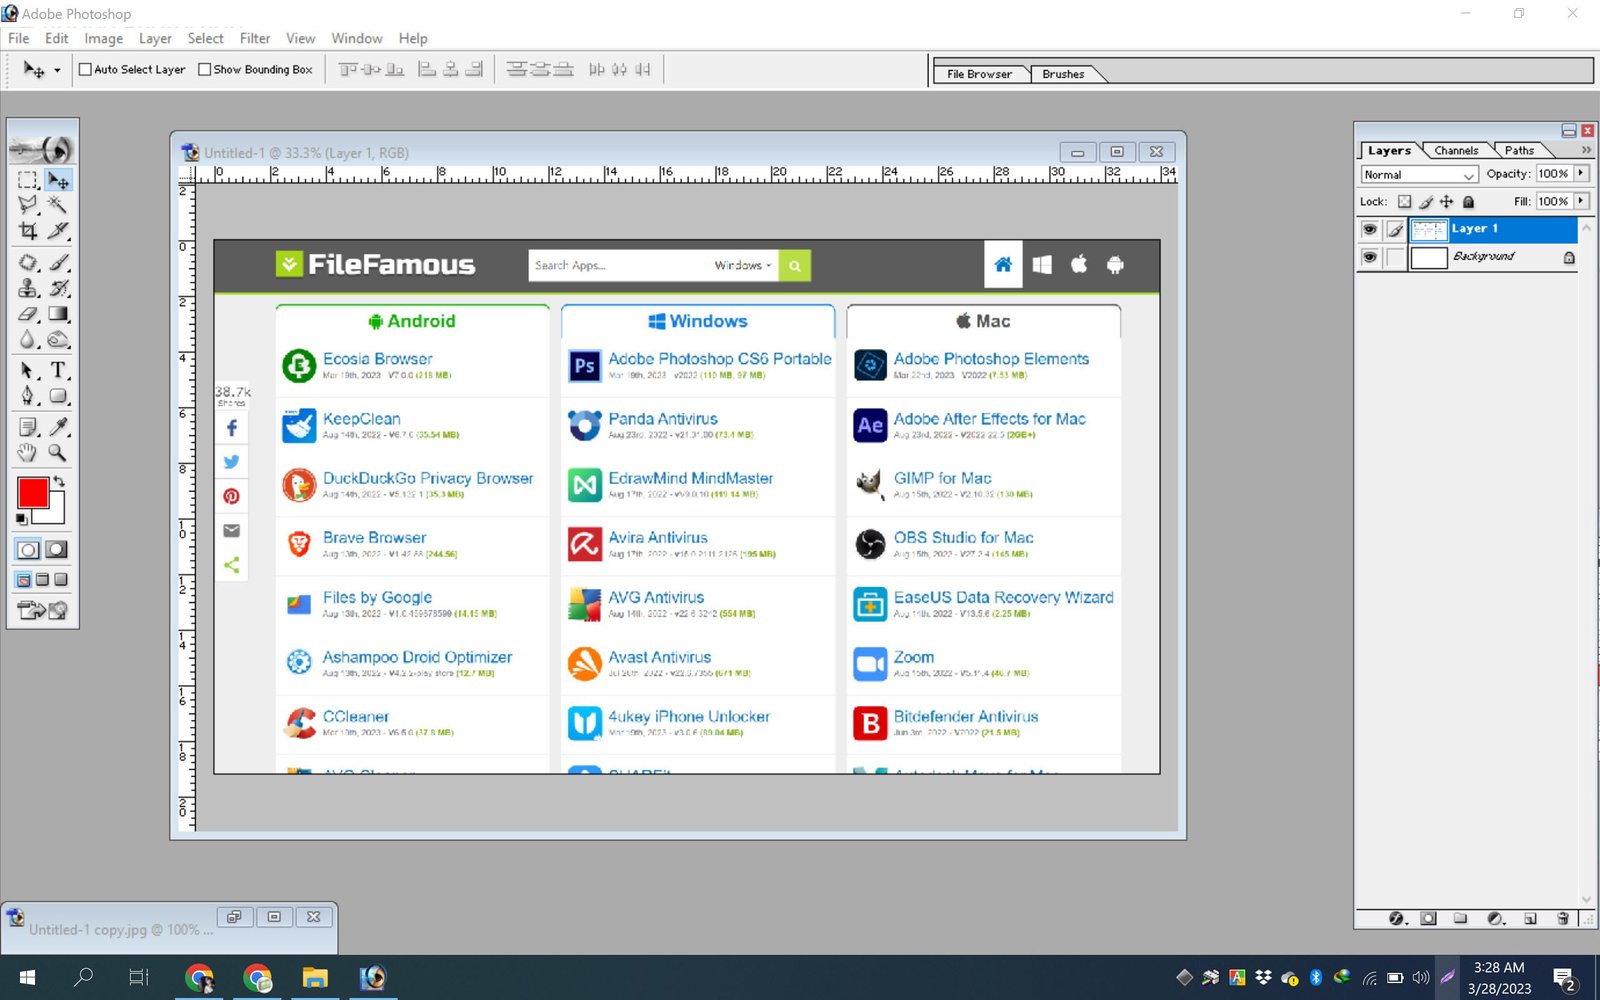Select the Notes tool

pos(28,427)
